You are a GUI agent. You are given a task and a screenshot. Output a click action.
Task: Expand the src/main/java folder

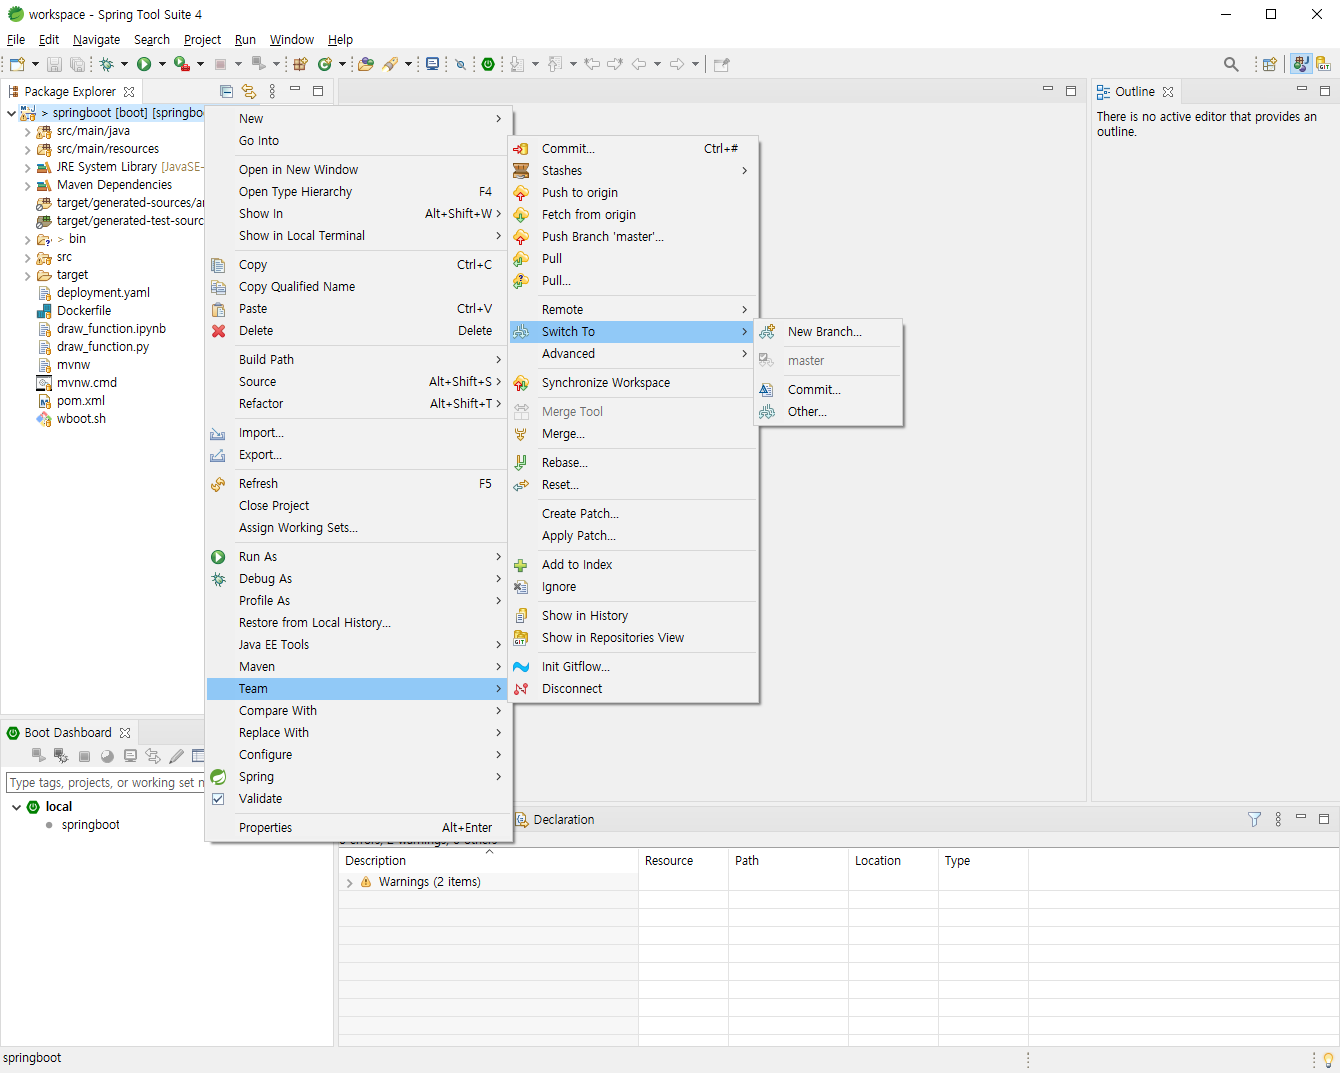coord(27,131)
